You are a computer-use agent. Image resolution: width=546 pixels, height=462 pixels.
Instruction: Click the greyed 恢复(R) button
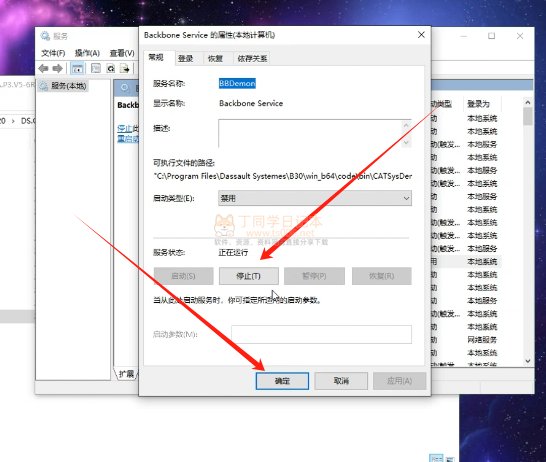click(382, 276)
